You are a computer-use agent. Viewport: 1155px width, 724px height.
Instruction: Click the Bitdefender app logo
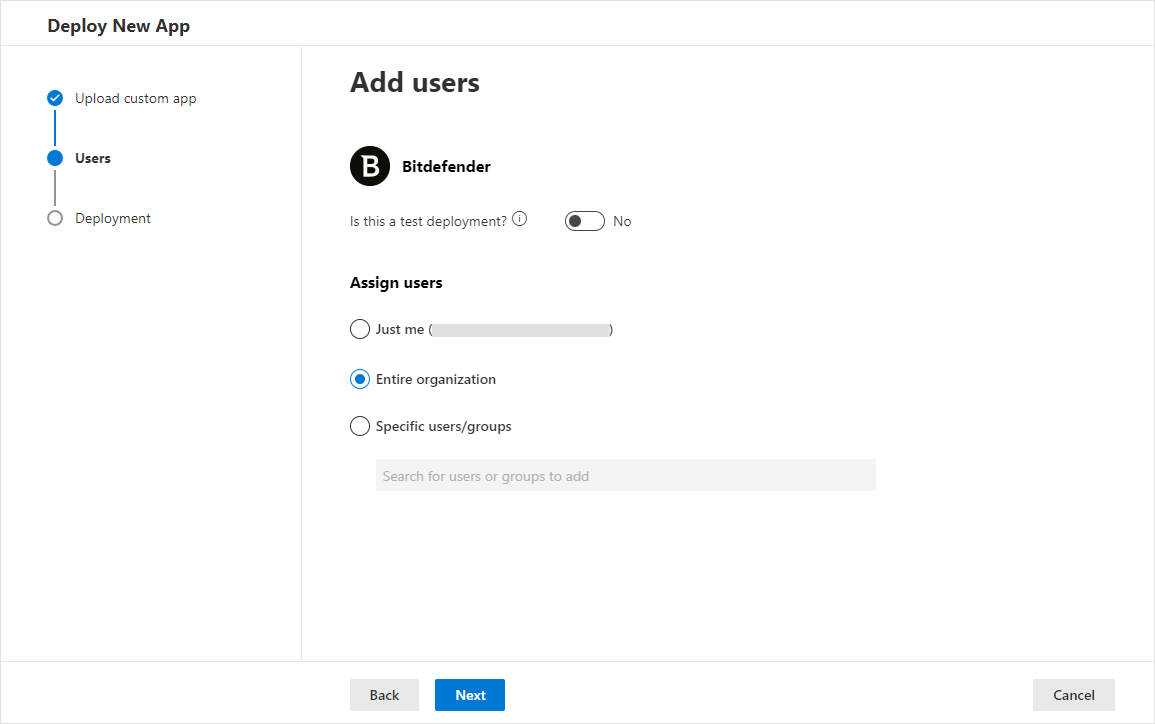tap(369, 166)
